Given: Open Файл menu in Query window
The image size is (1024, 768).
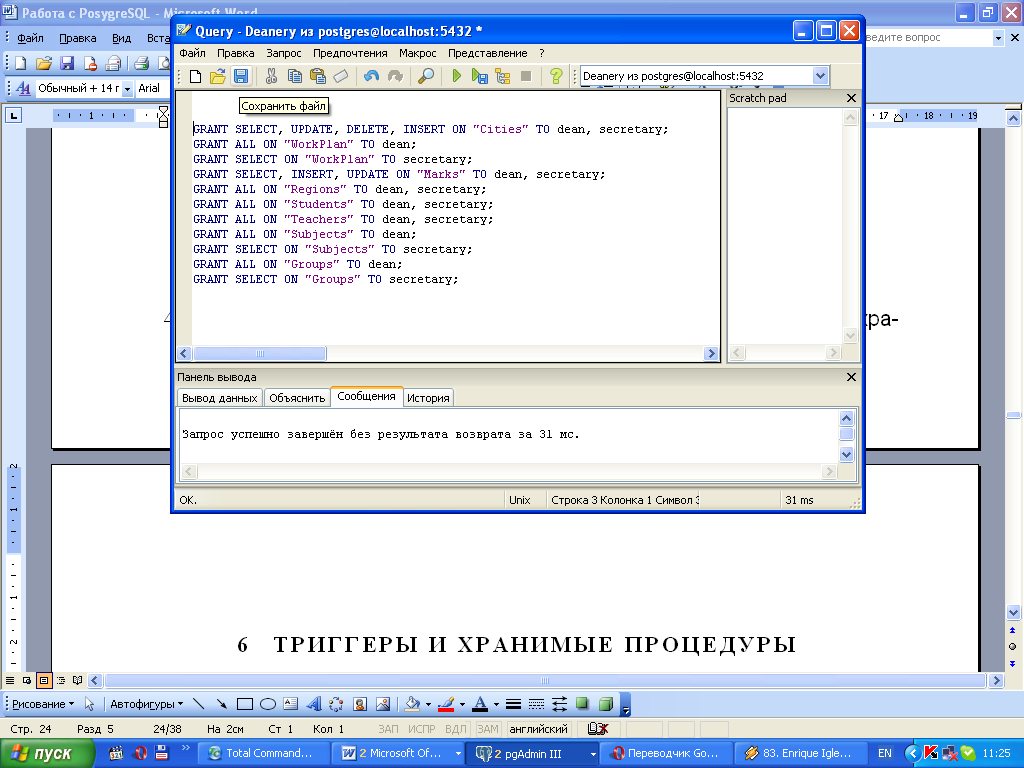Looking at the screenshot, I should pos(193,53).
